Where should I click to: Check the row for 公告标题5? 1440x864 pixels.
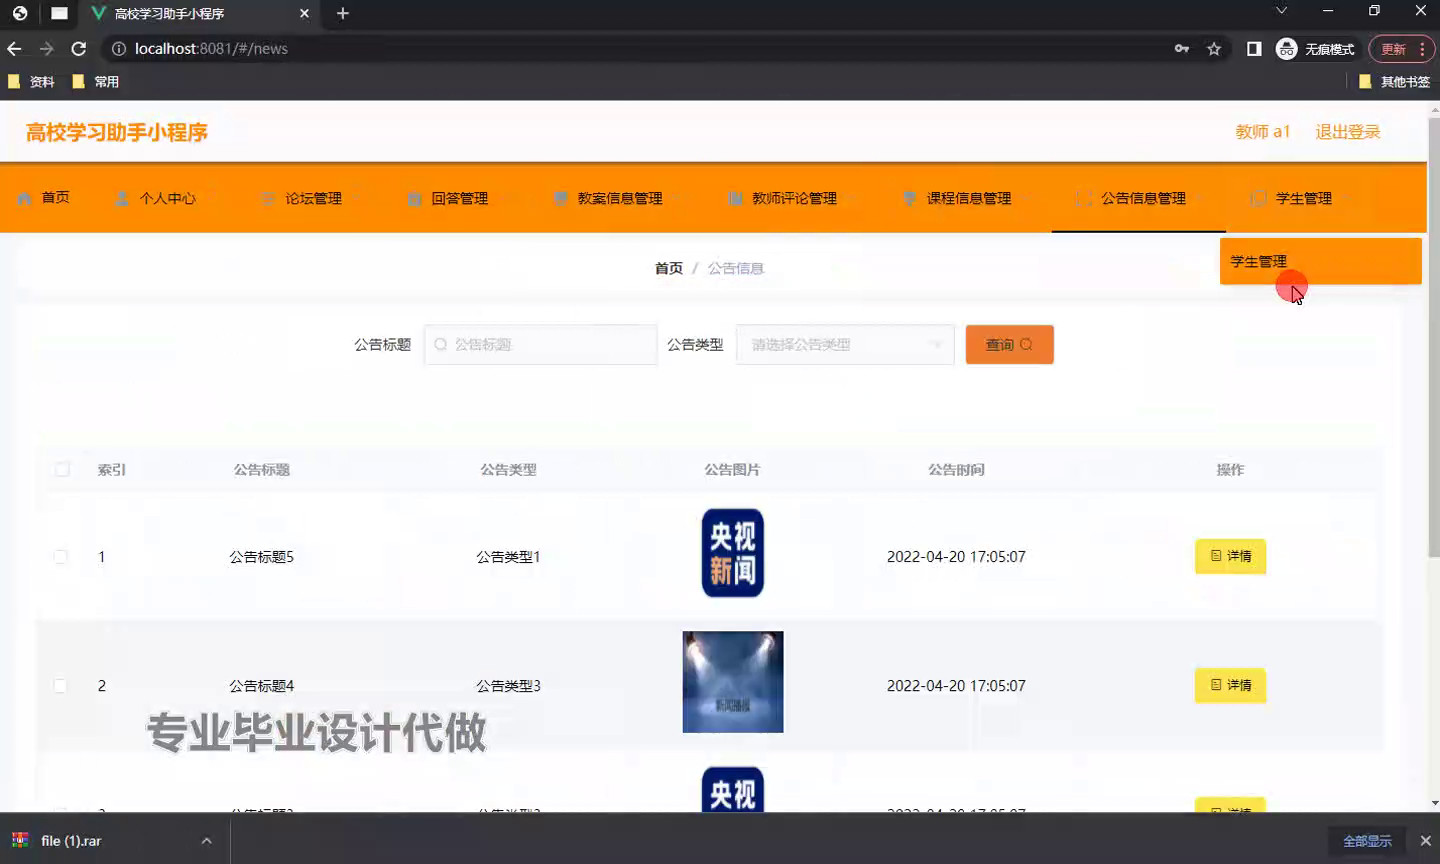pos(61,556)
